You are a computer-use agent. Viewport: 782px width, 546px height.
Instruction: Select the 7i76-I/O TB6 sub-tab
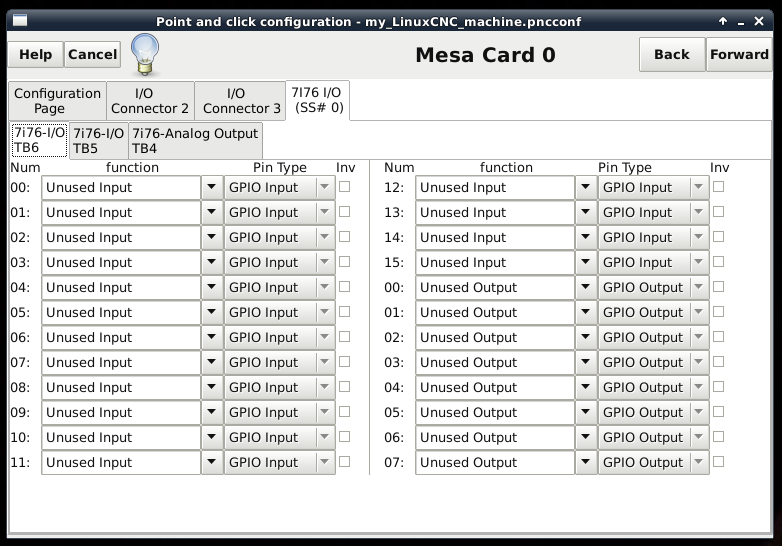pos(39,140)
